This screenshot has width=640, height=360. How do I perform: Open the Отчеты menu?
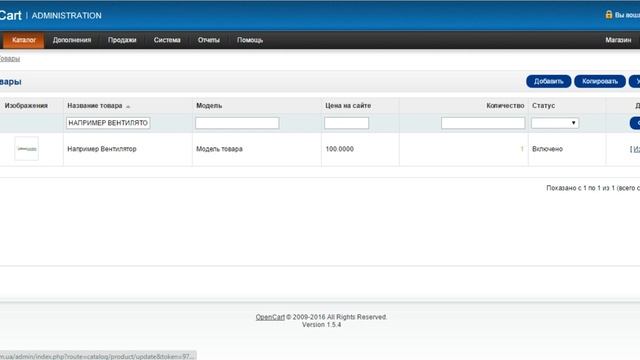209,40
